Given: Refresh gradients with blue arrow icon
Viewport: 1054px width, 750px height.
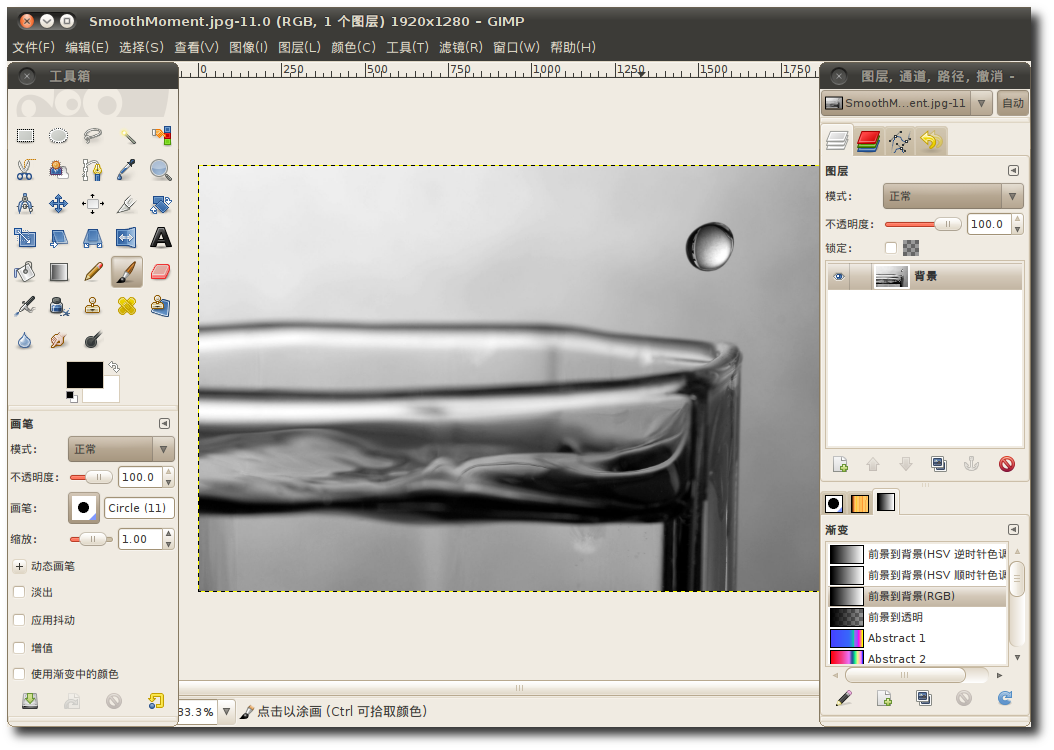Looking at the screenshot, I should point(1005,698).
